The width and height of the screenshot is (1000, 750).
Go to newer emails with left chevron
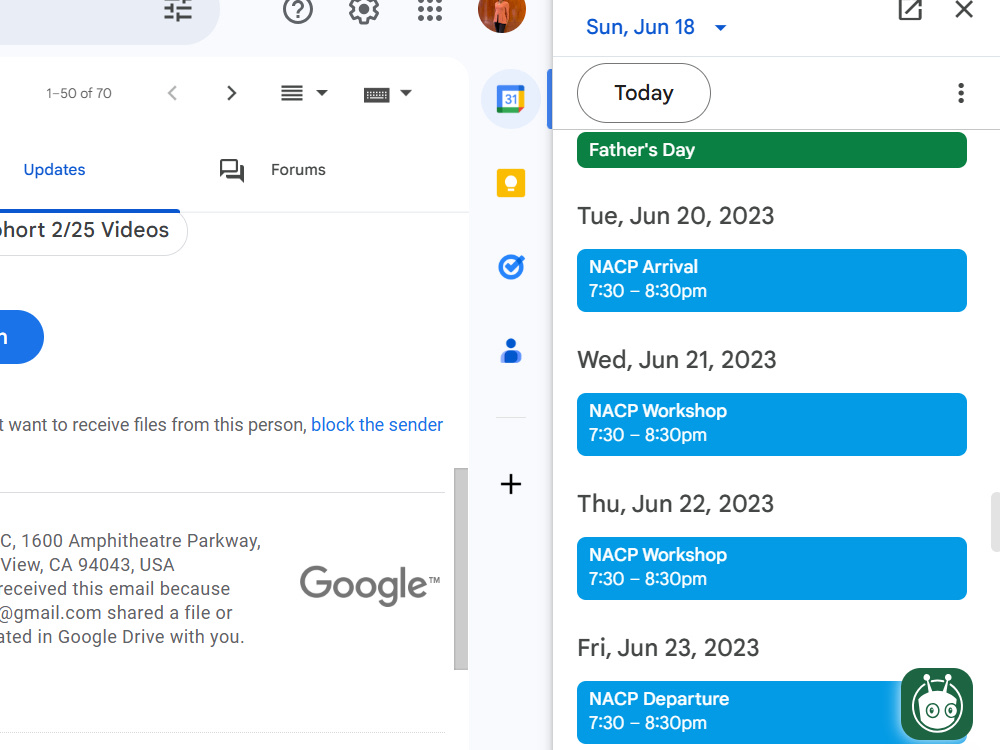click(172, 93)
